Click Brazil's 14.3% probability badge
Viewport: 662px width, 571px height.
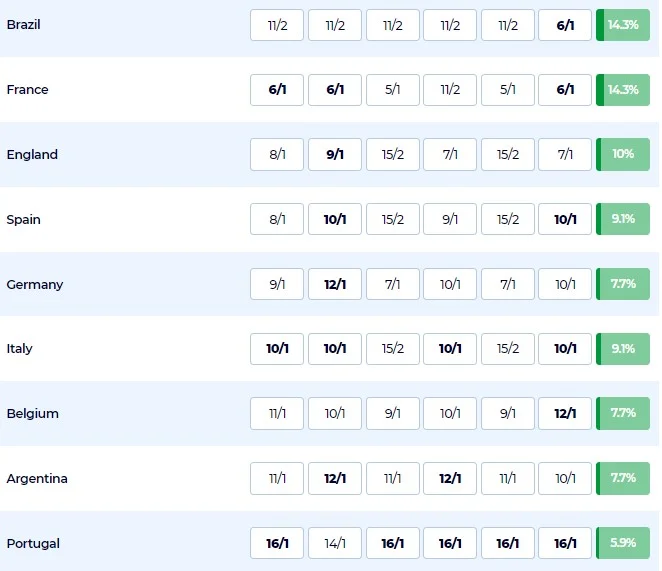623,25
